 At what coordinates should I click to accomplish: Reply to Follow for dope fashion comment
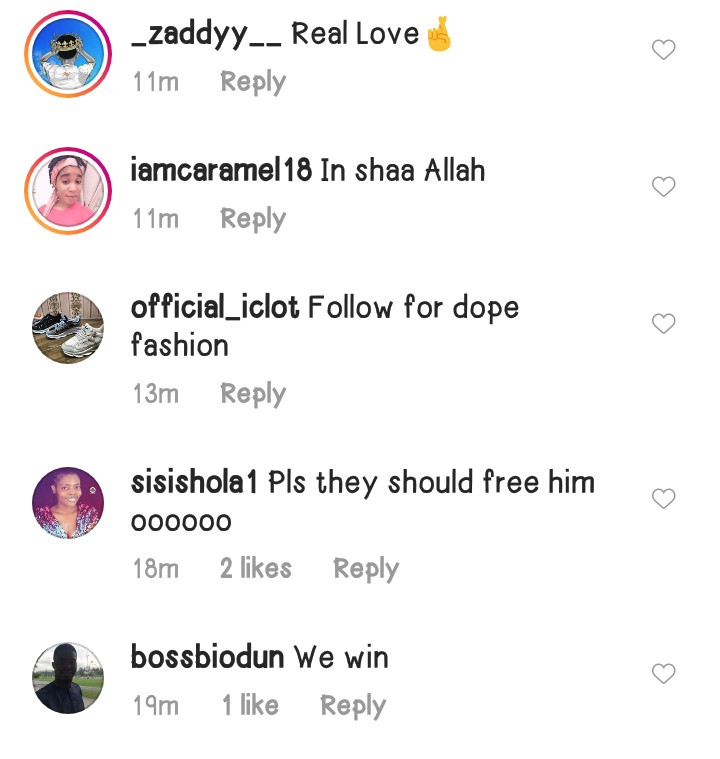coord(253,394)
